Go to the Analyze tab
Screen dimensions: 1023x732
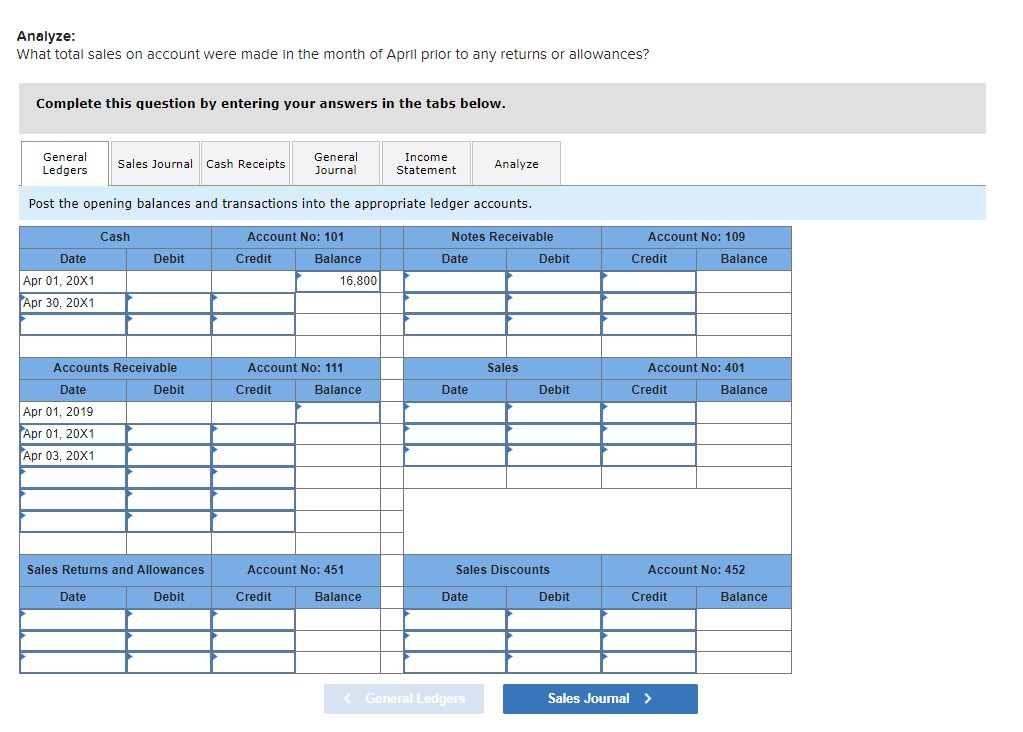click(x=516, y=164)
